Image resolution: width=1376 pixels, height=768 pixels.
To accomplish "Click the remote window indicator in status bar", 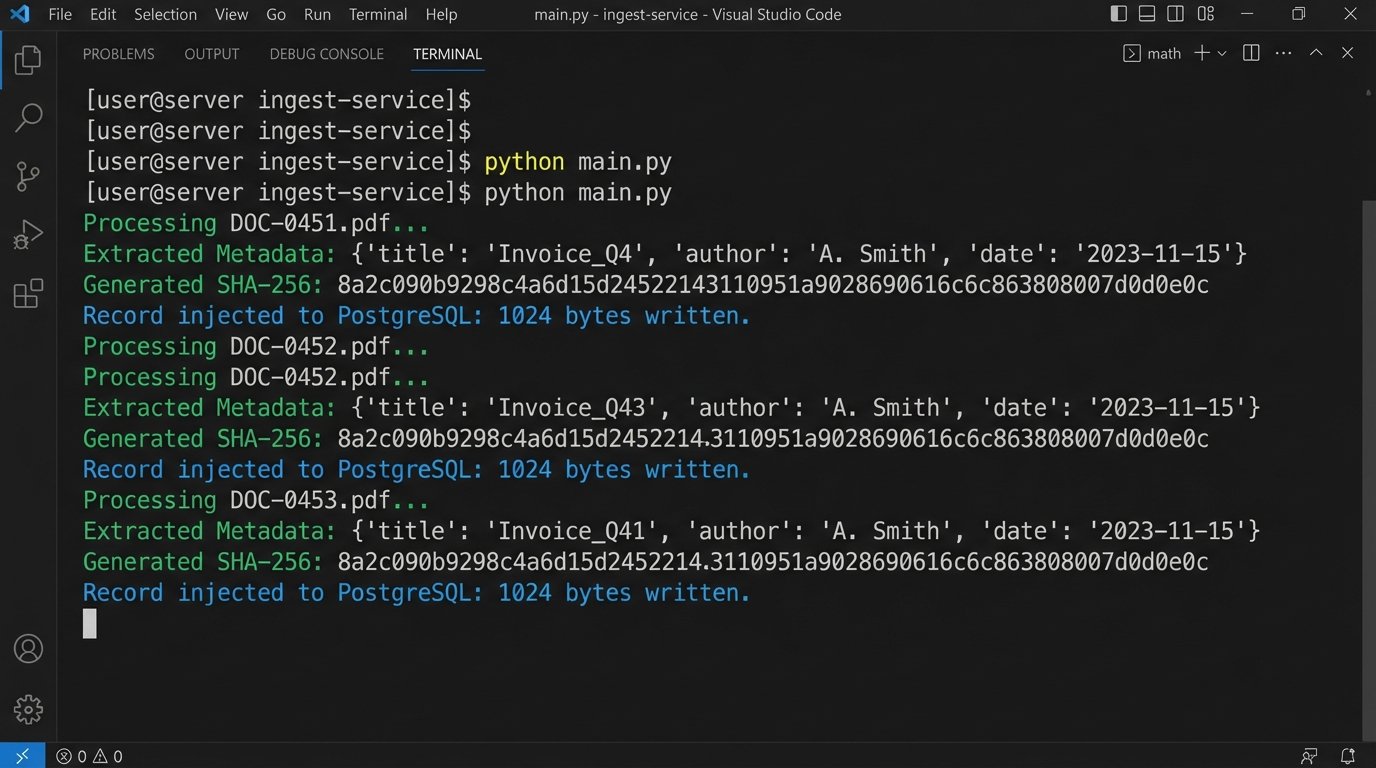I will (x=22, y=756).
